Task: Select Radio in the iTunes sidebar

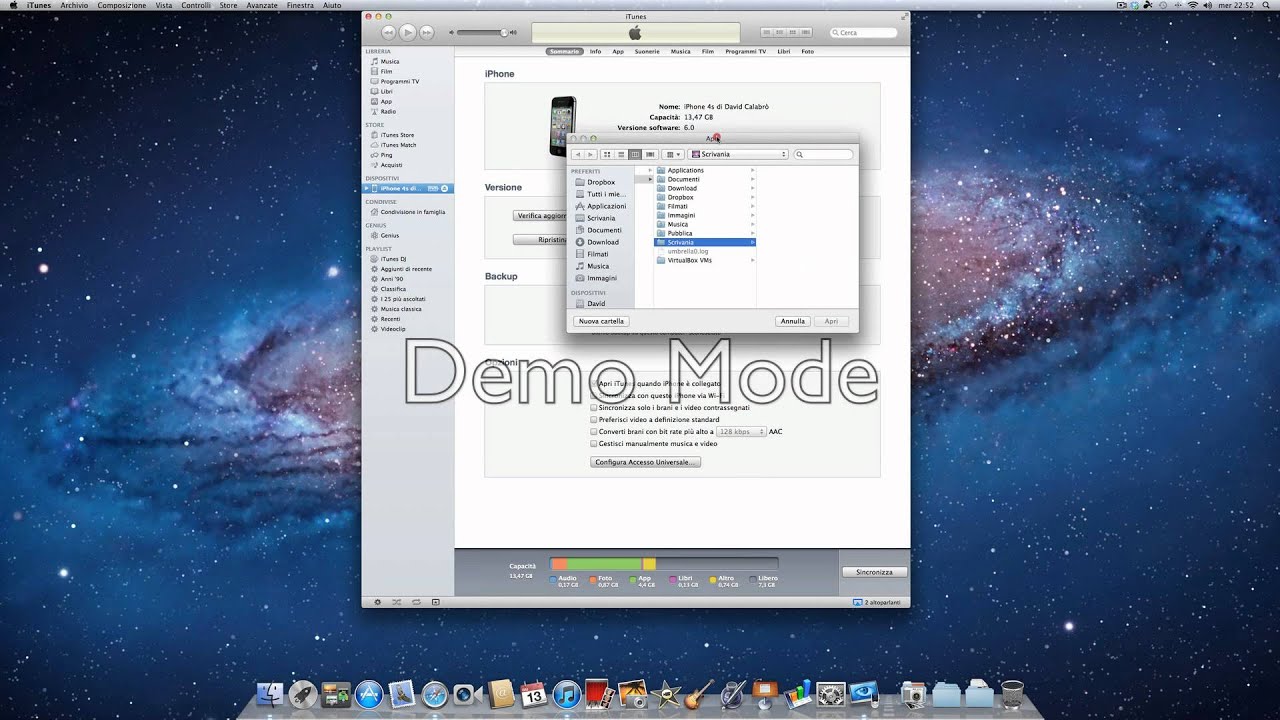Action: point(387,112)
